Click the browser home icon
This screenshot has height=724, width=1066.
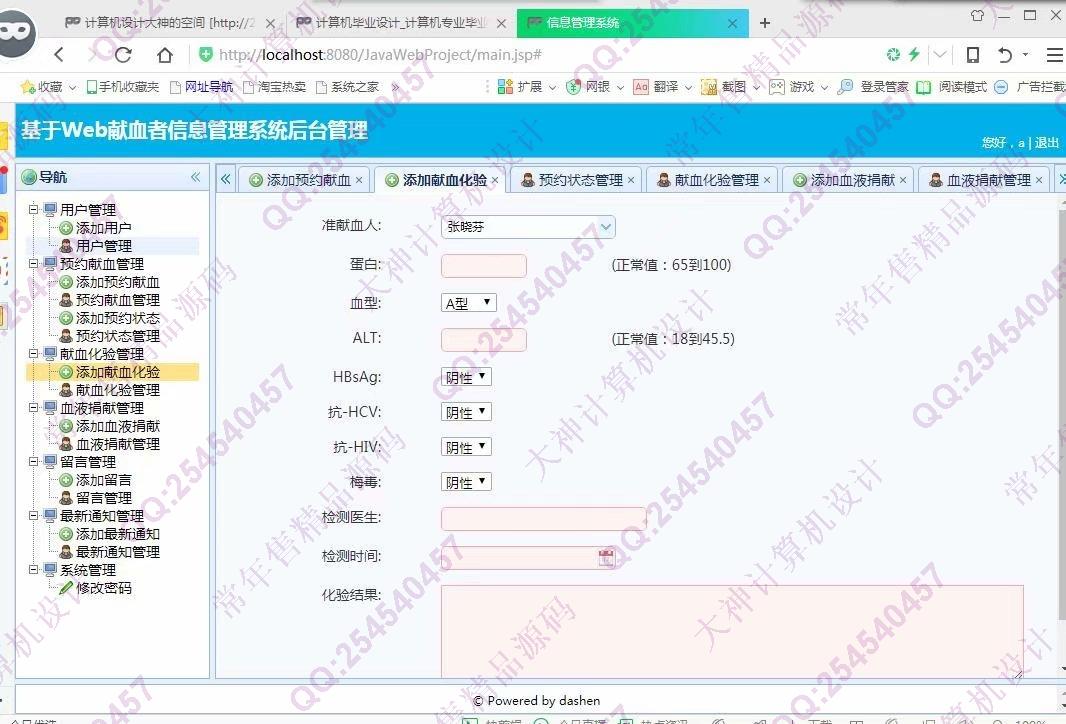coord(165,55)
